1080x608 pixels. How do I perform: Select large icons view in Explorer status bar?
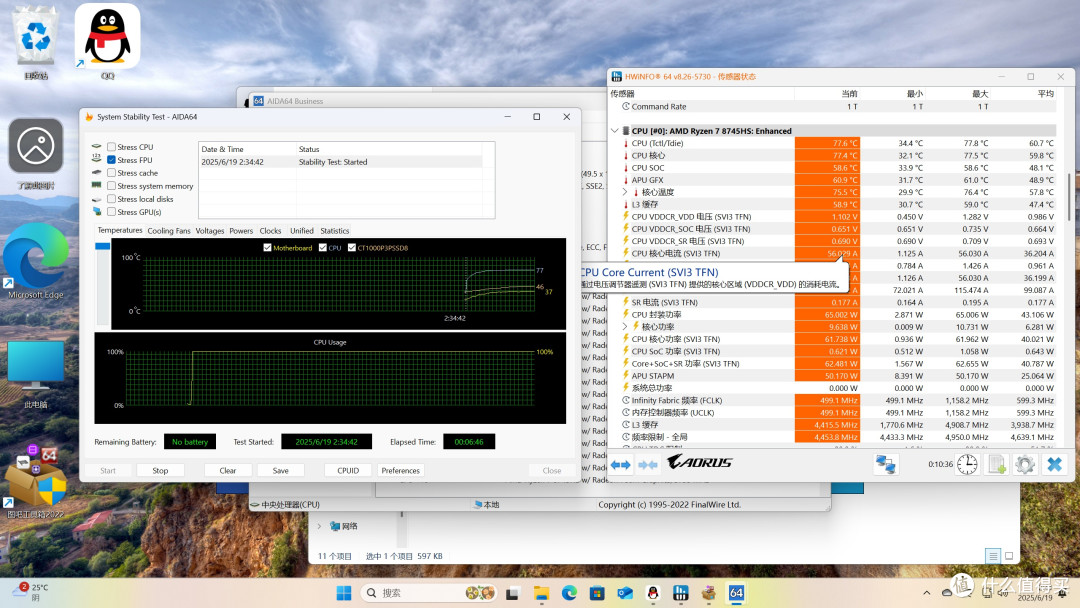coord(1009,556)
